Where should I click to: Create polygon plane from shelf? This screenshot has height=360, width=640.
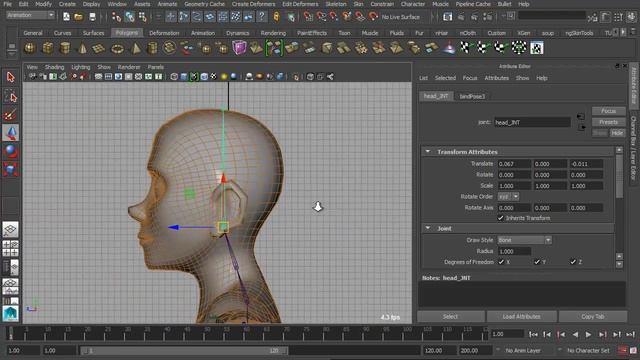coord(99,48)
